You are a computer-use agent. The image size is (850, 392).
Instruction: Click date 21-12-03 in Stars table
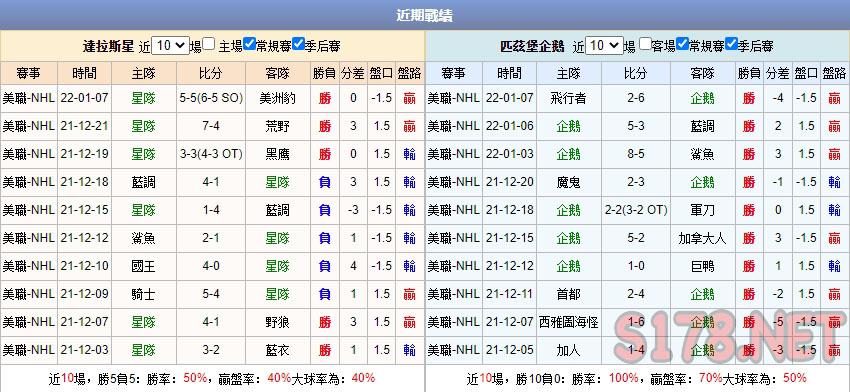tap(85, 350)
